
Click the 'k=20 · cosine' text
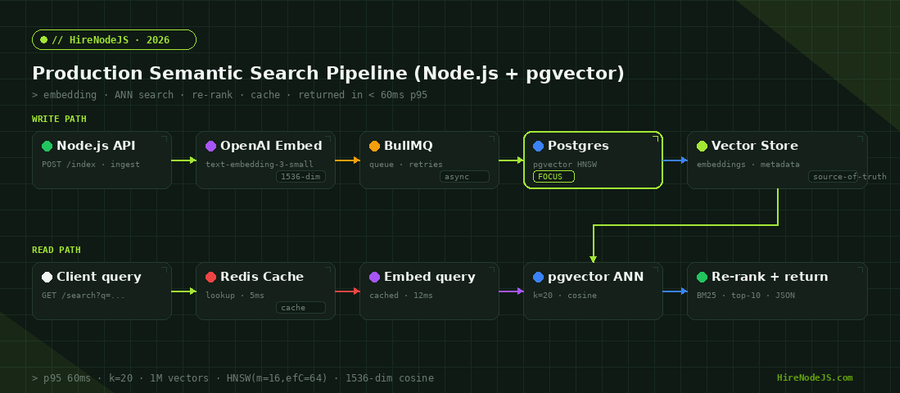pos(565,295)
